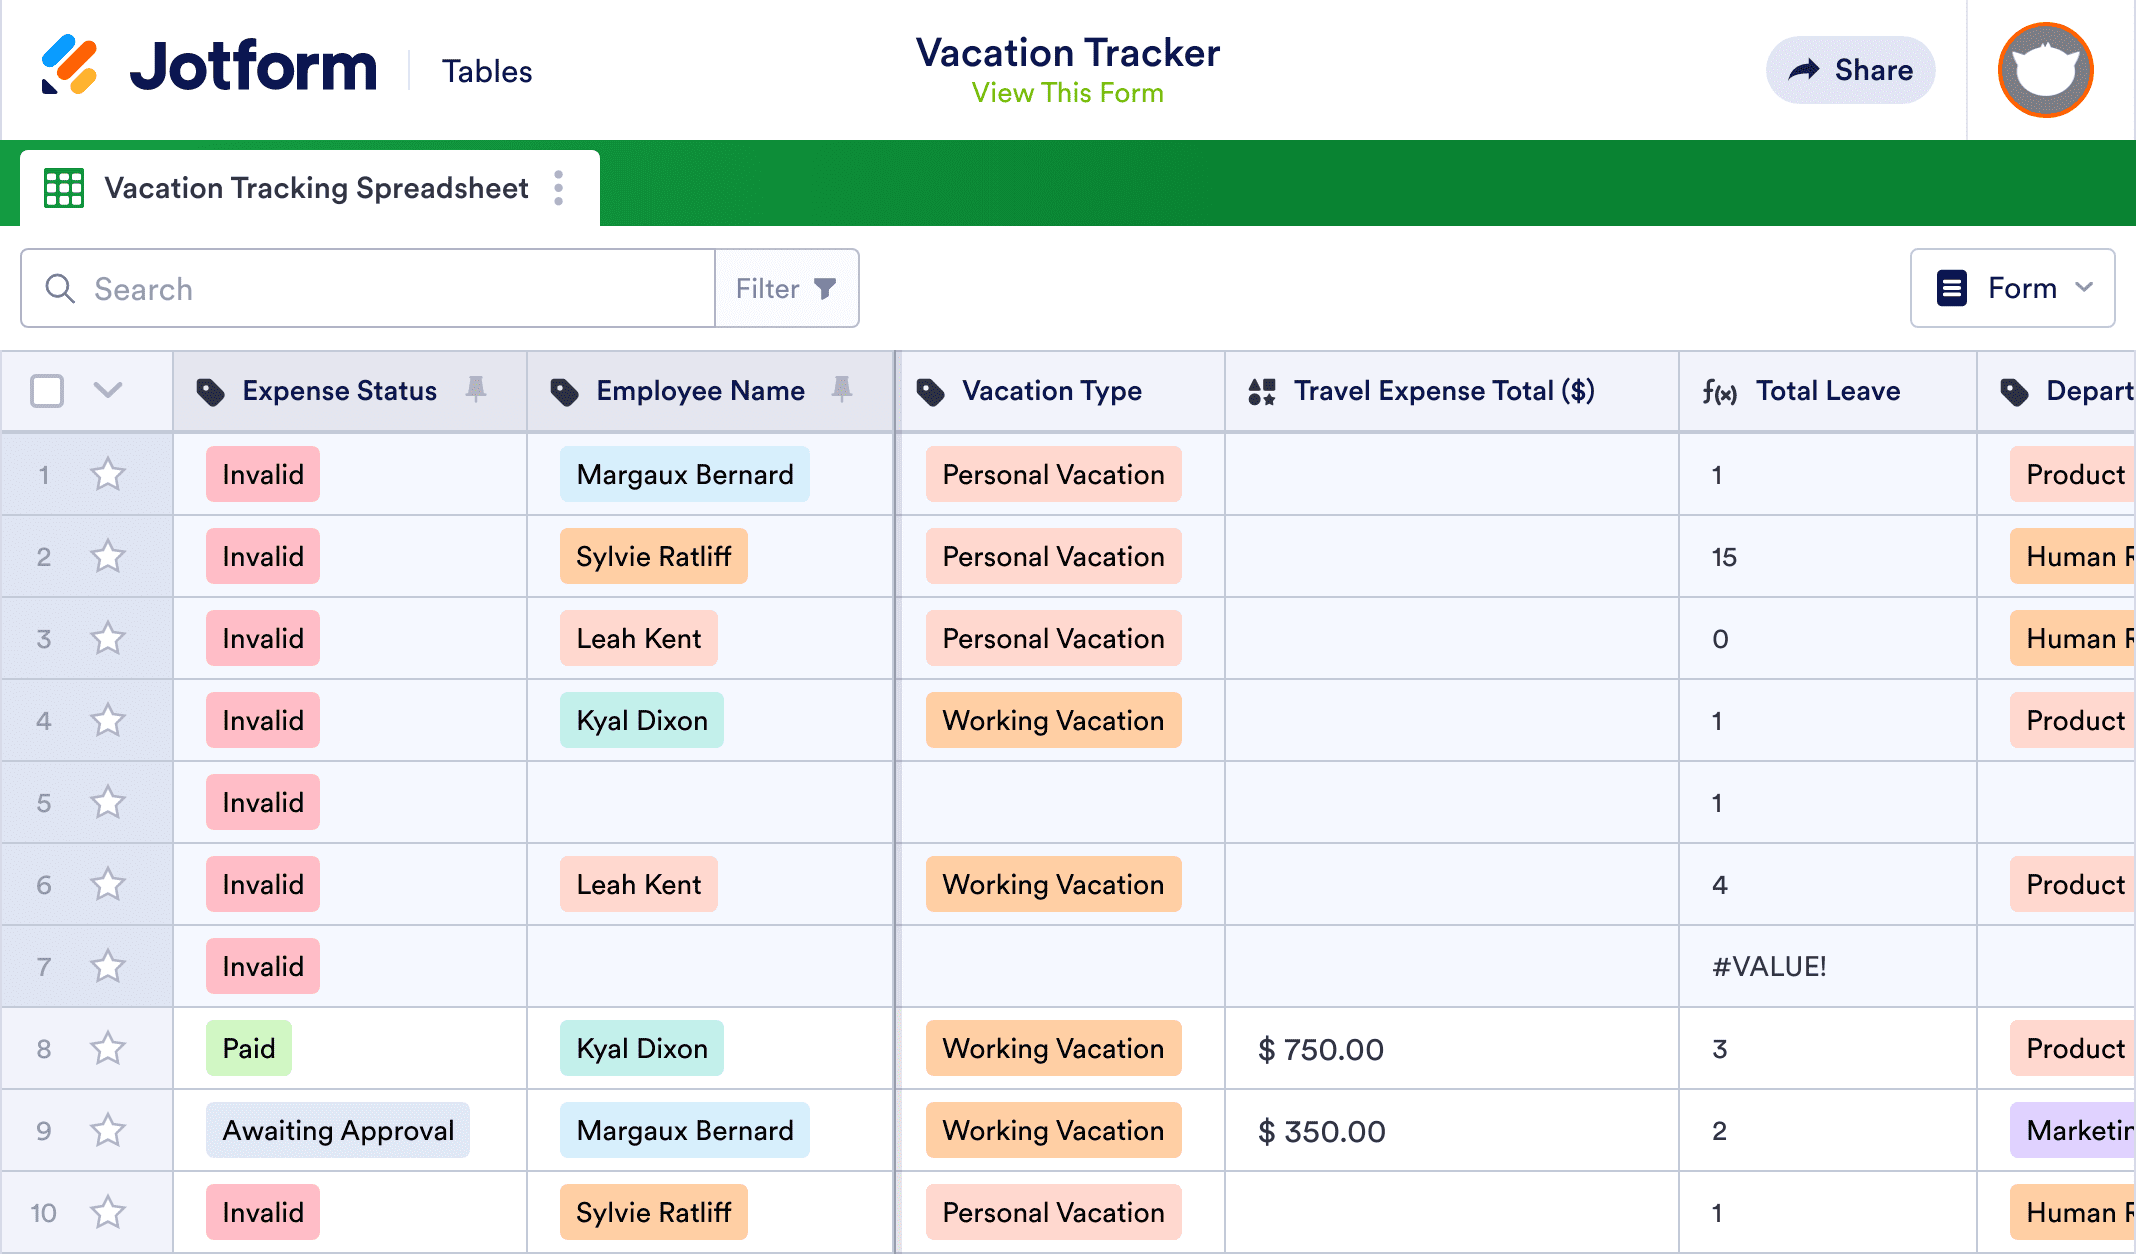Image resolution: width=2136 pixels, height=1254 pixels.
Task: Click the Tables label icon
Action: coord(487,70)
